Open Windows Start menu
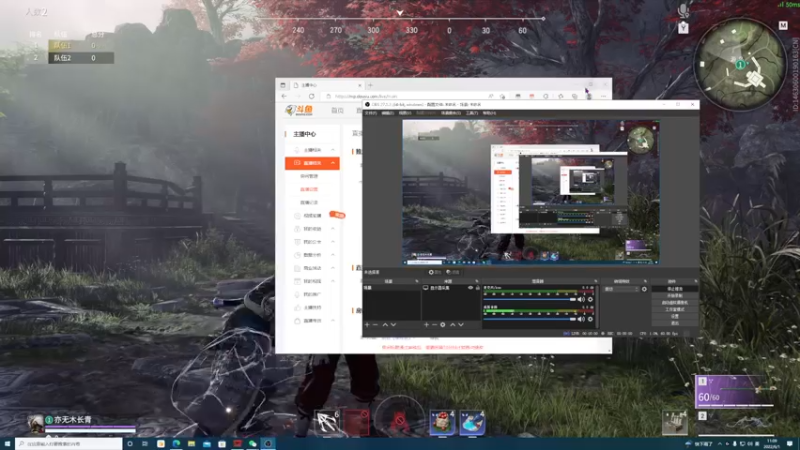This screenshot has height=450, width=800. [7, 444]
